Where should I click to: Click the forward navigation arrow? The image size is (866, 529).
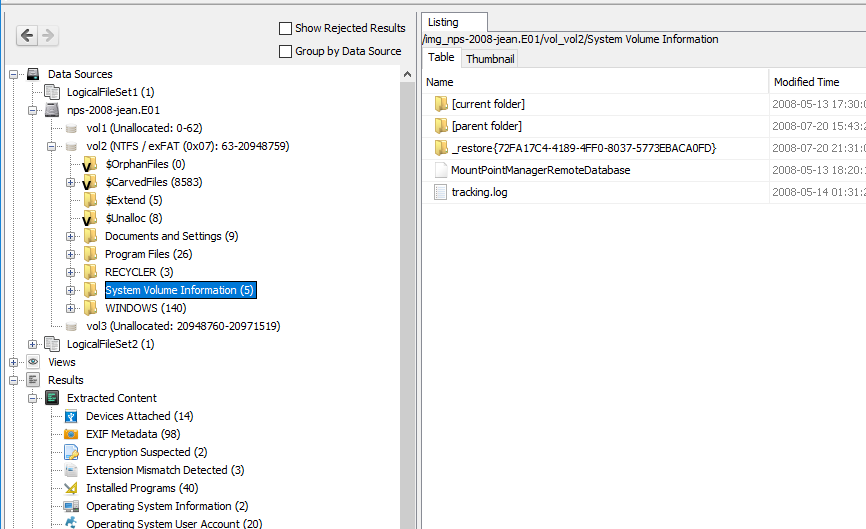point(47,36)
